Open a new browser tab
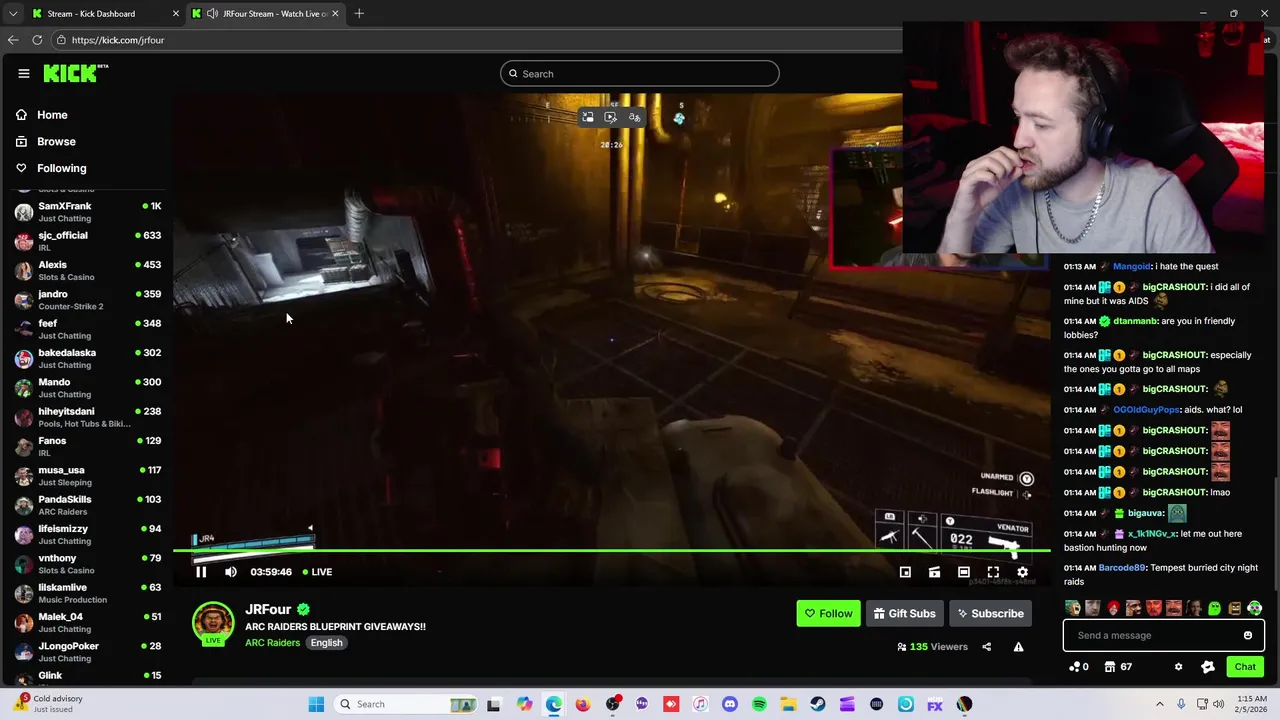 pos(359,14)
